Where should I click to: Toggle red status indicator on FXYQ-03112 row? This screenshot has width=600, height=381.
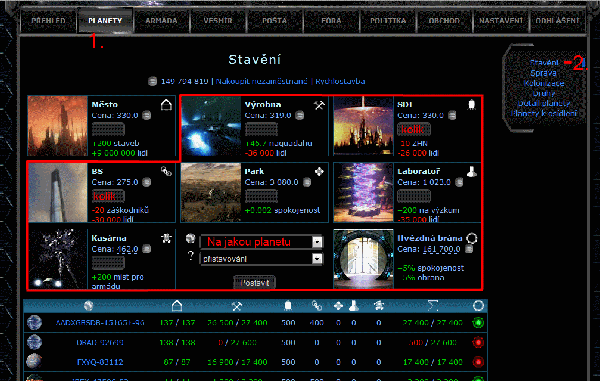pos(478,361)
